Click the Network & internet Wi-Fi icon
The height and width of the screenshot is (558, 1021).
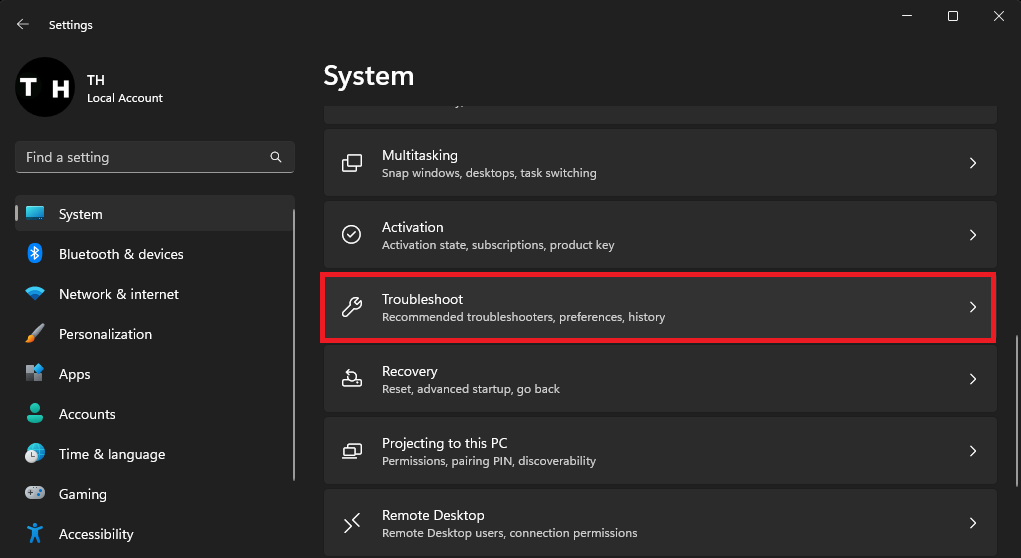(35, 294)
